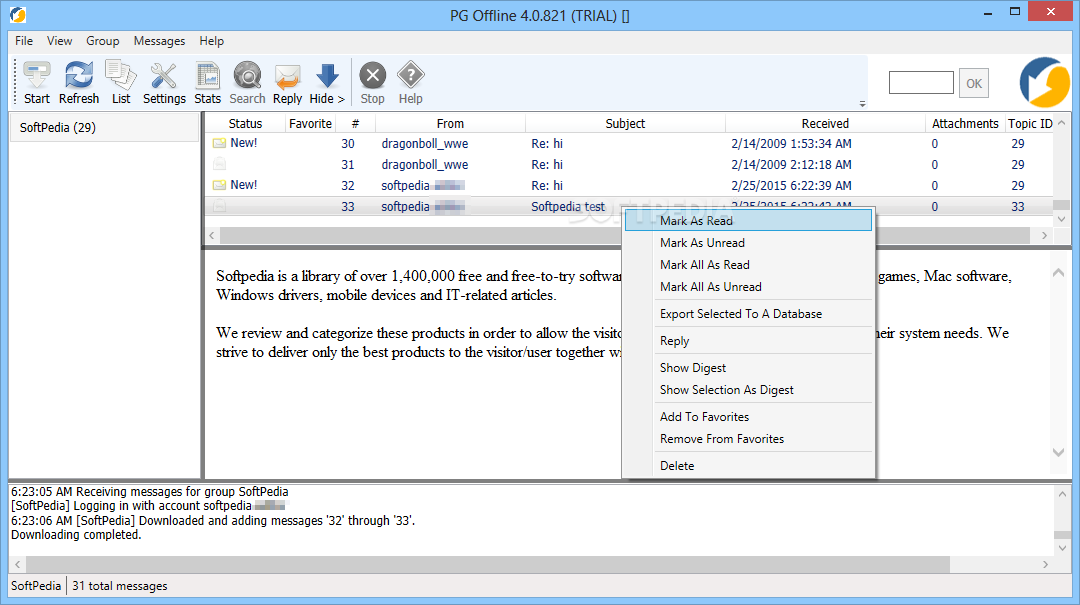Screen dimensions: 1080x605
Task: Click log pane horizontal scroll-left arrow
Action: click(17, 564)
